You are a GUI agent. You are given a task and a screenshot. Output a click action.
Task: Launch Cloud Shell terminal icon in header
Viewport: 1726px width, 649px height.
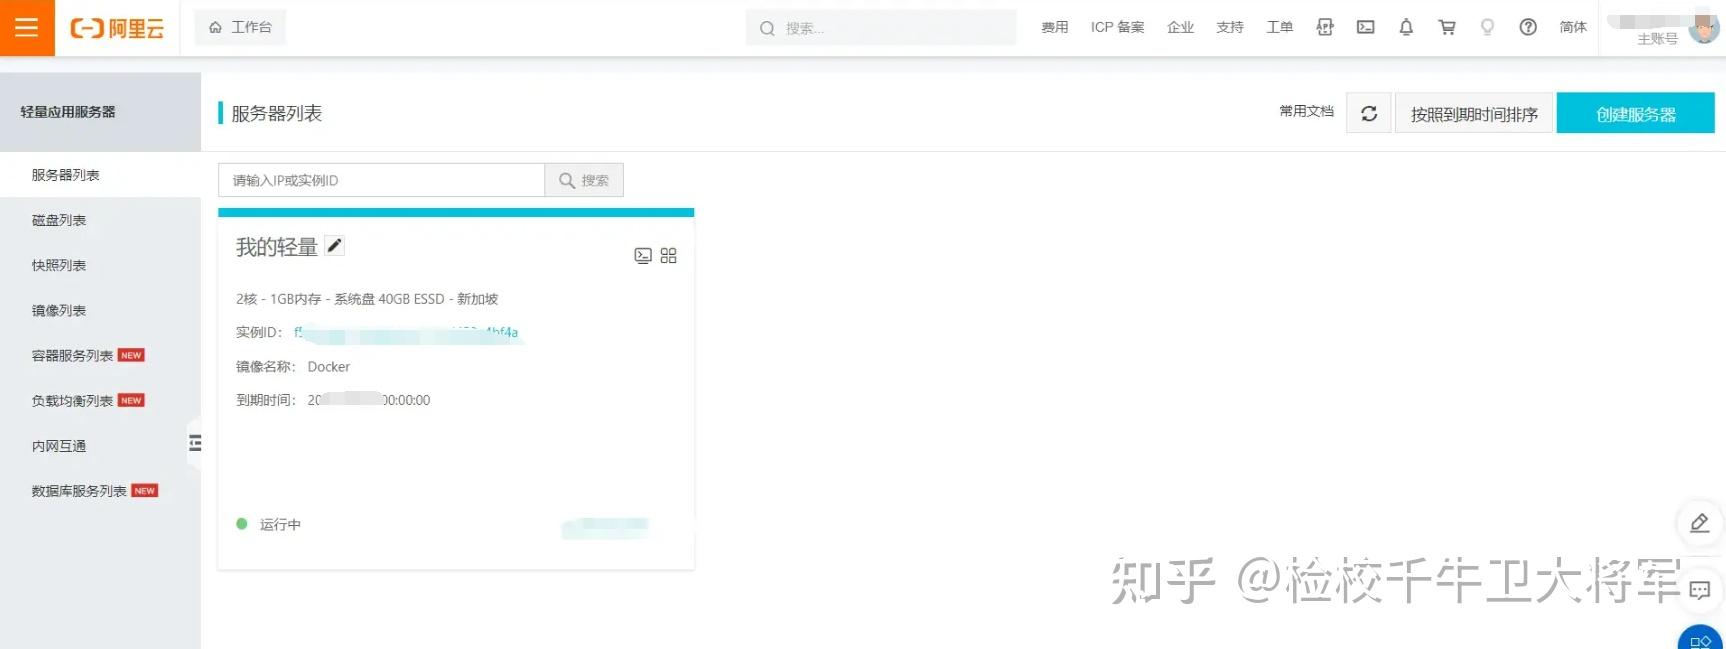1365,27
